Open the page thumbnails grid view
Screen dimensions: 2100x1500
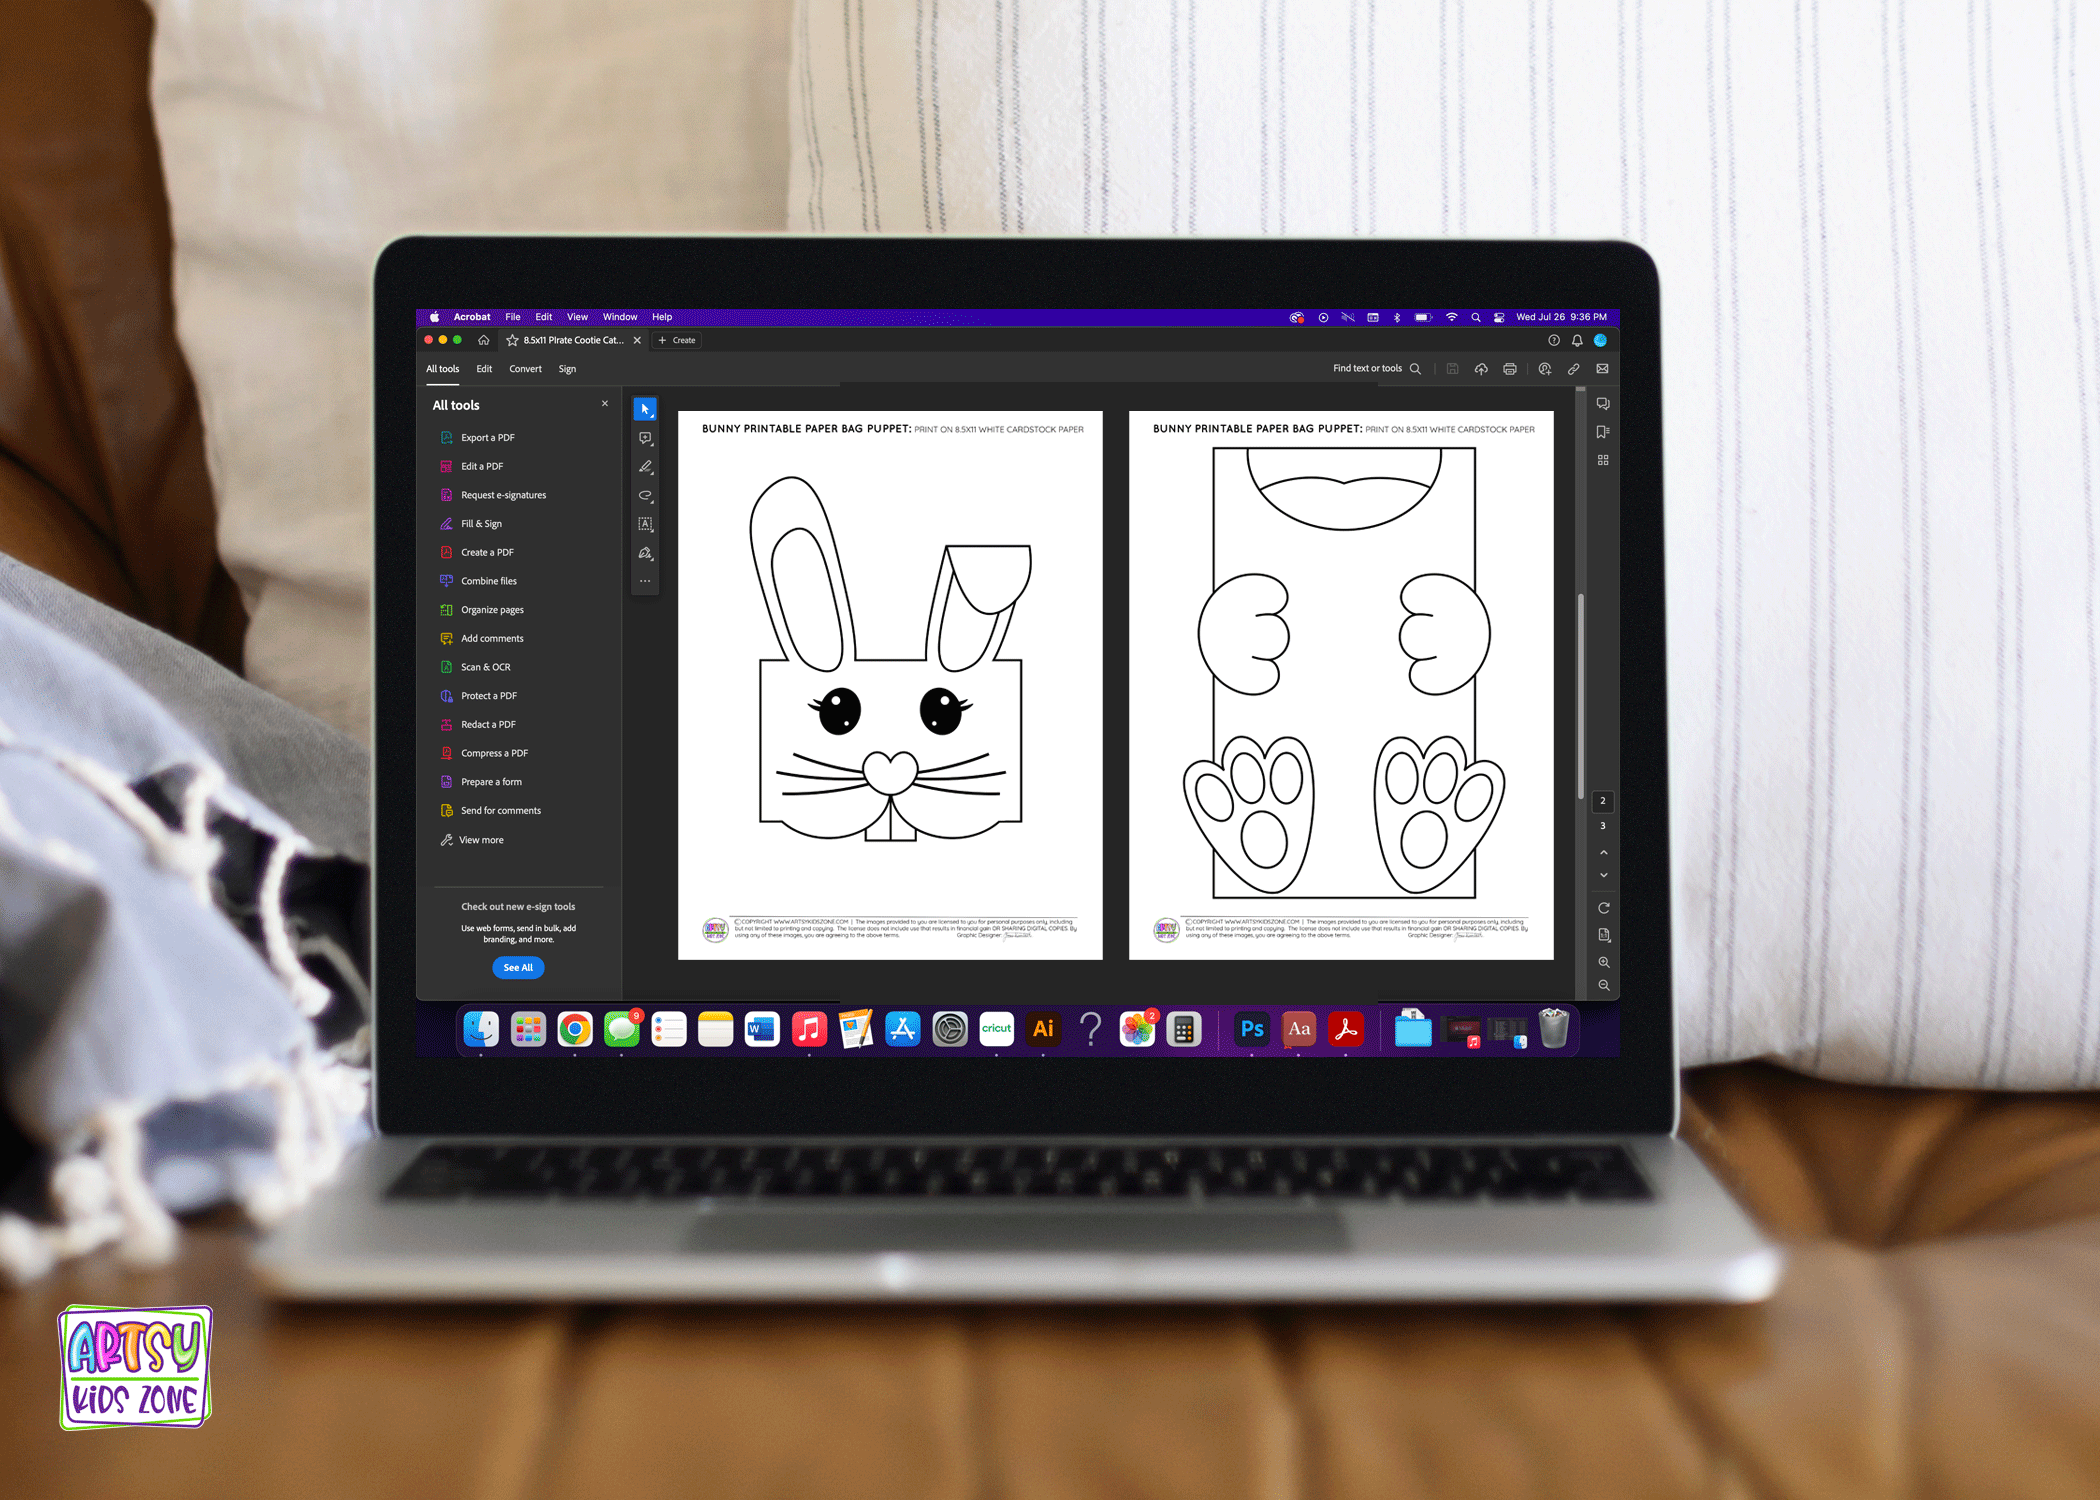(1603, 460)
